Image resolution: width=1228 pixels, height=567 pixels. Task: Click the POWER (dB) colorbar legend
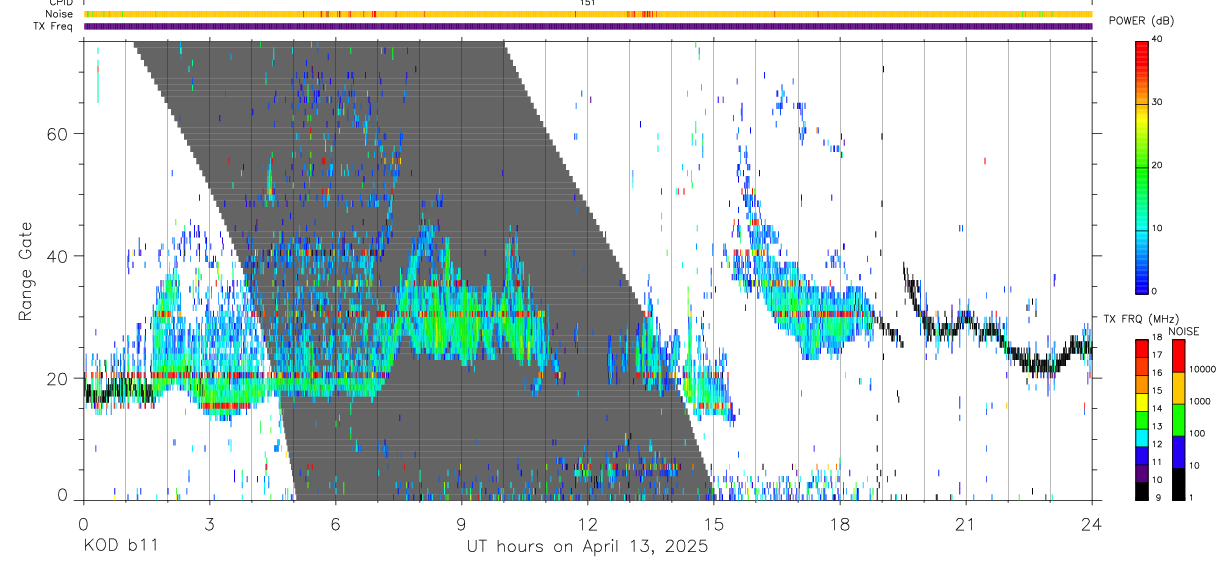point(1141,166)
